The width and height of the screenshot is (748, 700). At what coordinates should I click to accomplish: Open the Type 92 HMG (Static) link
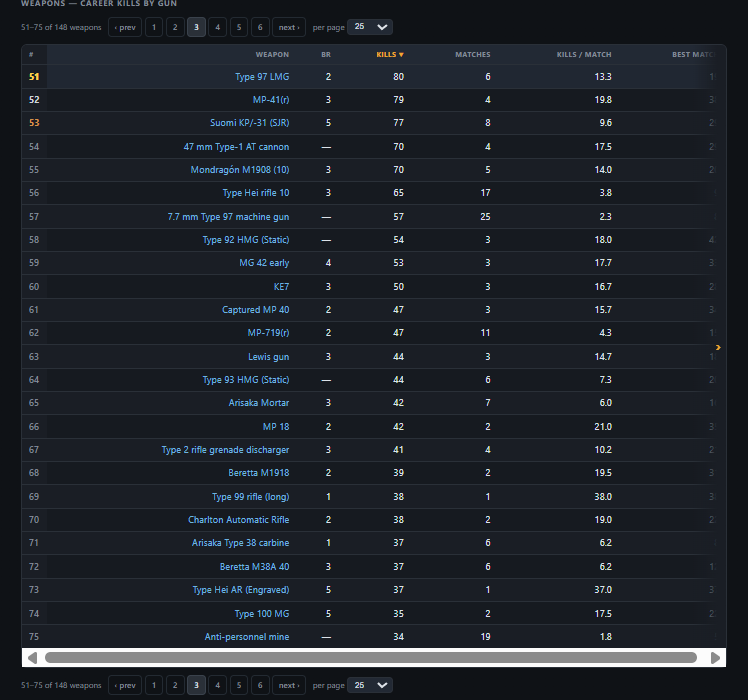tap(246, 240)
